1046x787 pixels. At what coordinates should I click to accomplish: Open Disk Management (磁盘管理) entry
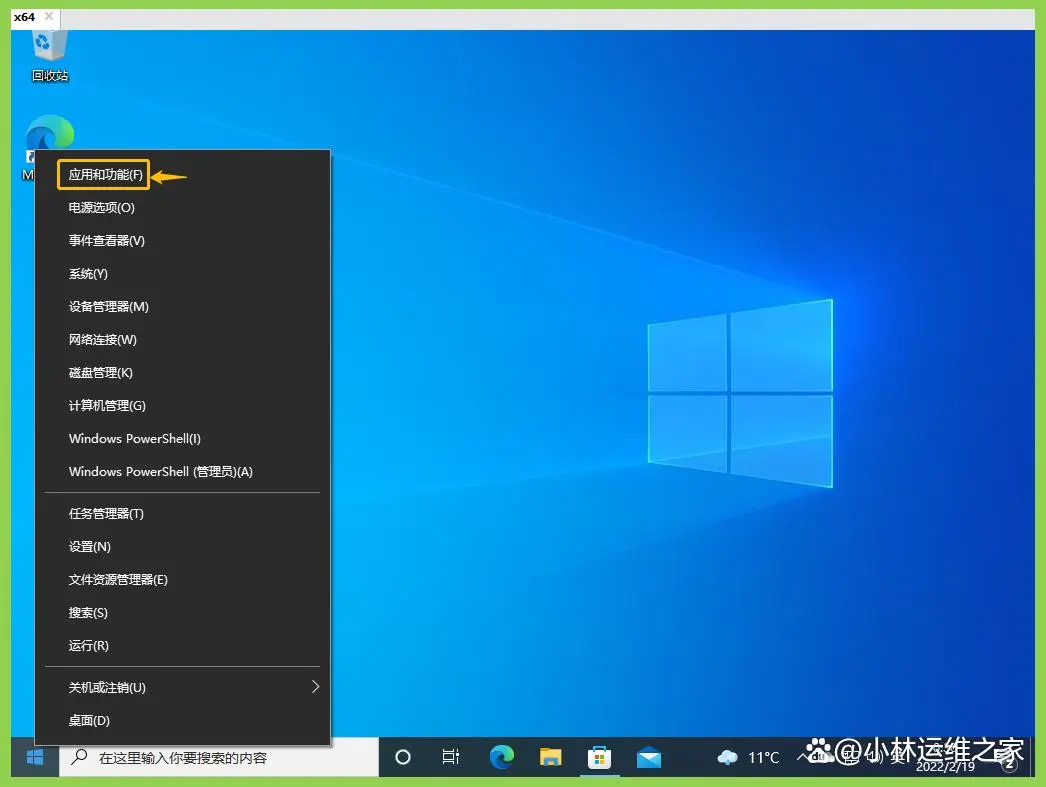coord(182,373)
